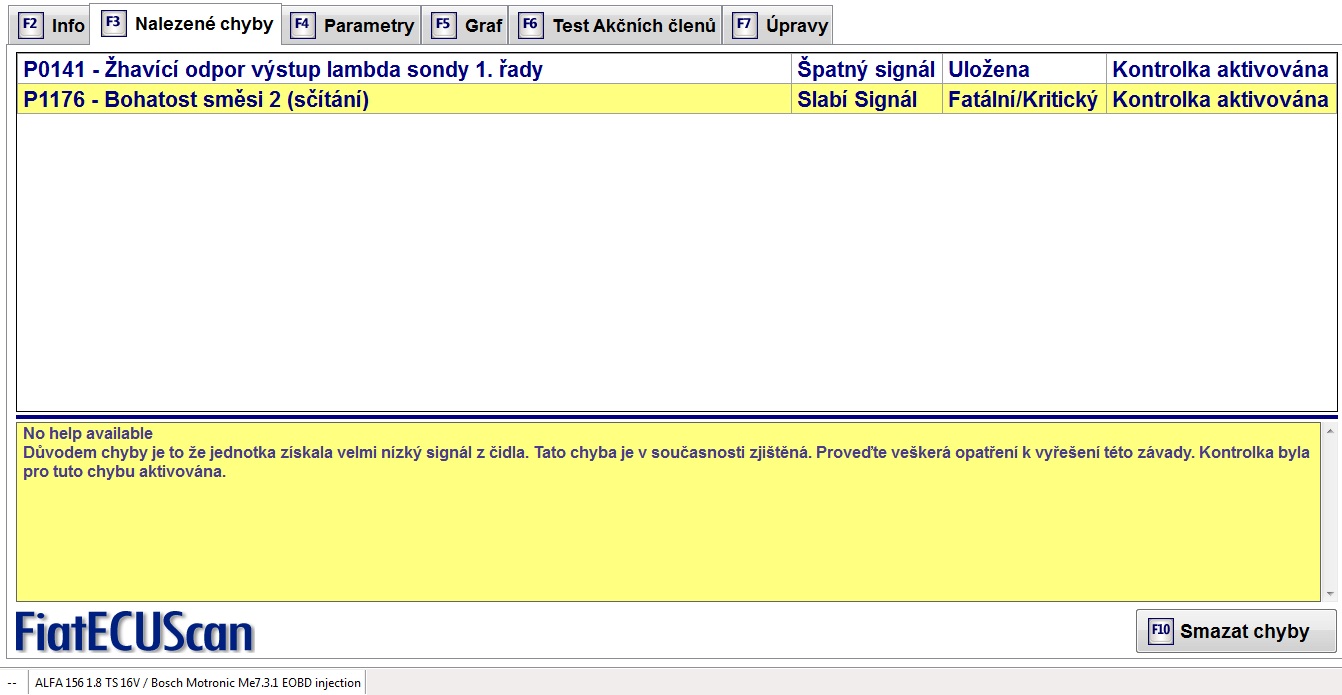
Task: Click the F7 key icon beside Úpravy
Action: click(745, 25)
